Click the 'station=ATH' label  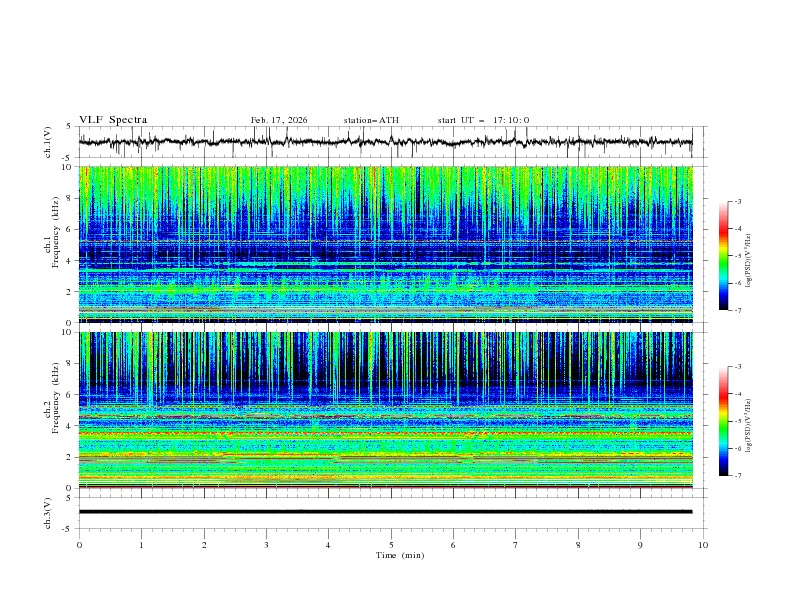coord(371,120)
